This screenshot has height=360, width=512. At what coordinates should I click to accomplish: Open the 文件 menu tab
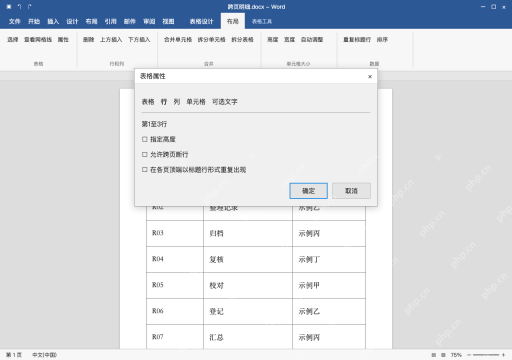15,22
